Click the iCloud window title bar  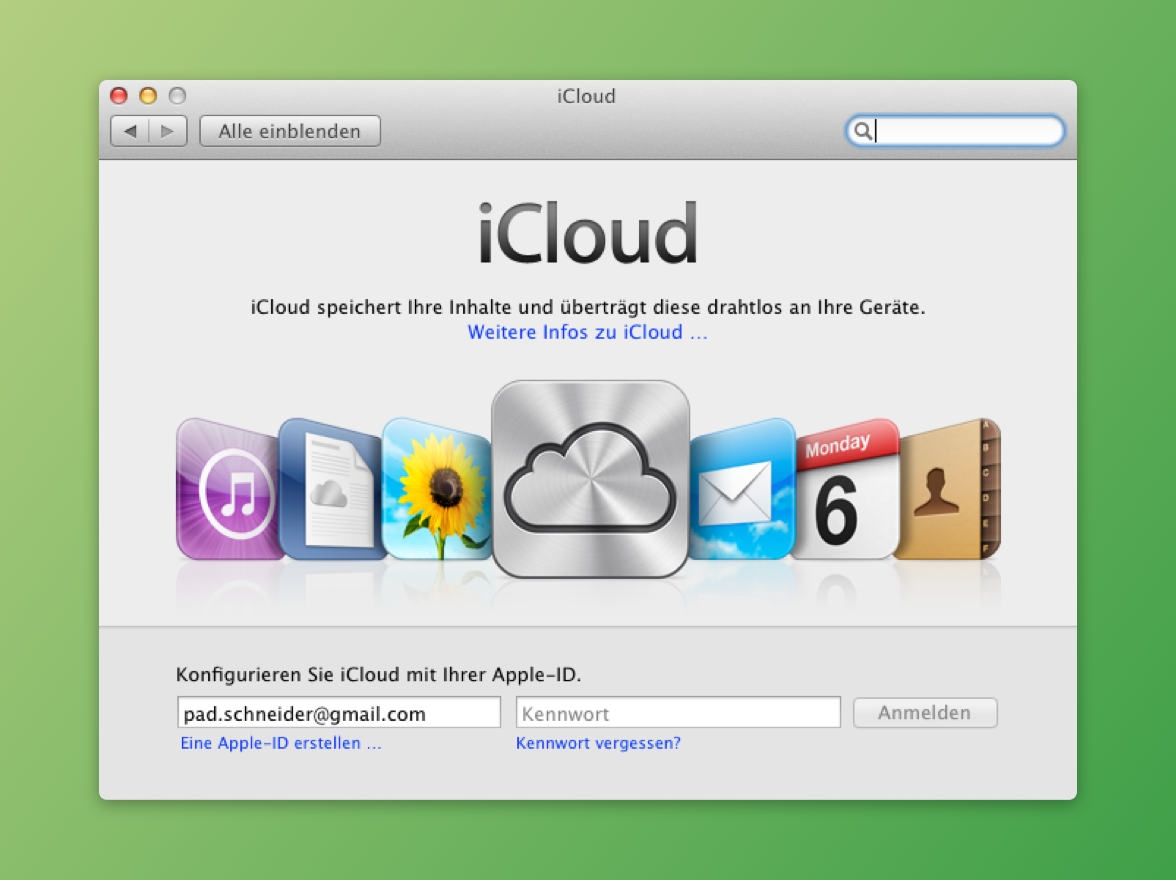click(x=586, y=96)
